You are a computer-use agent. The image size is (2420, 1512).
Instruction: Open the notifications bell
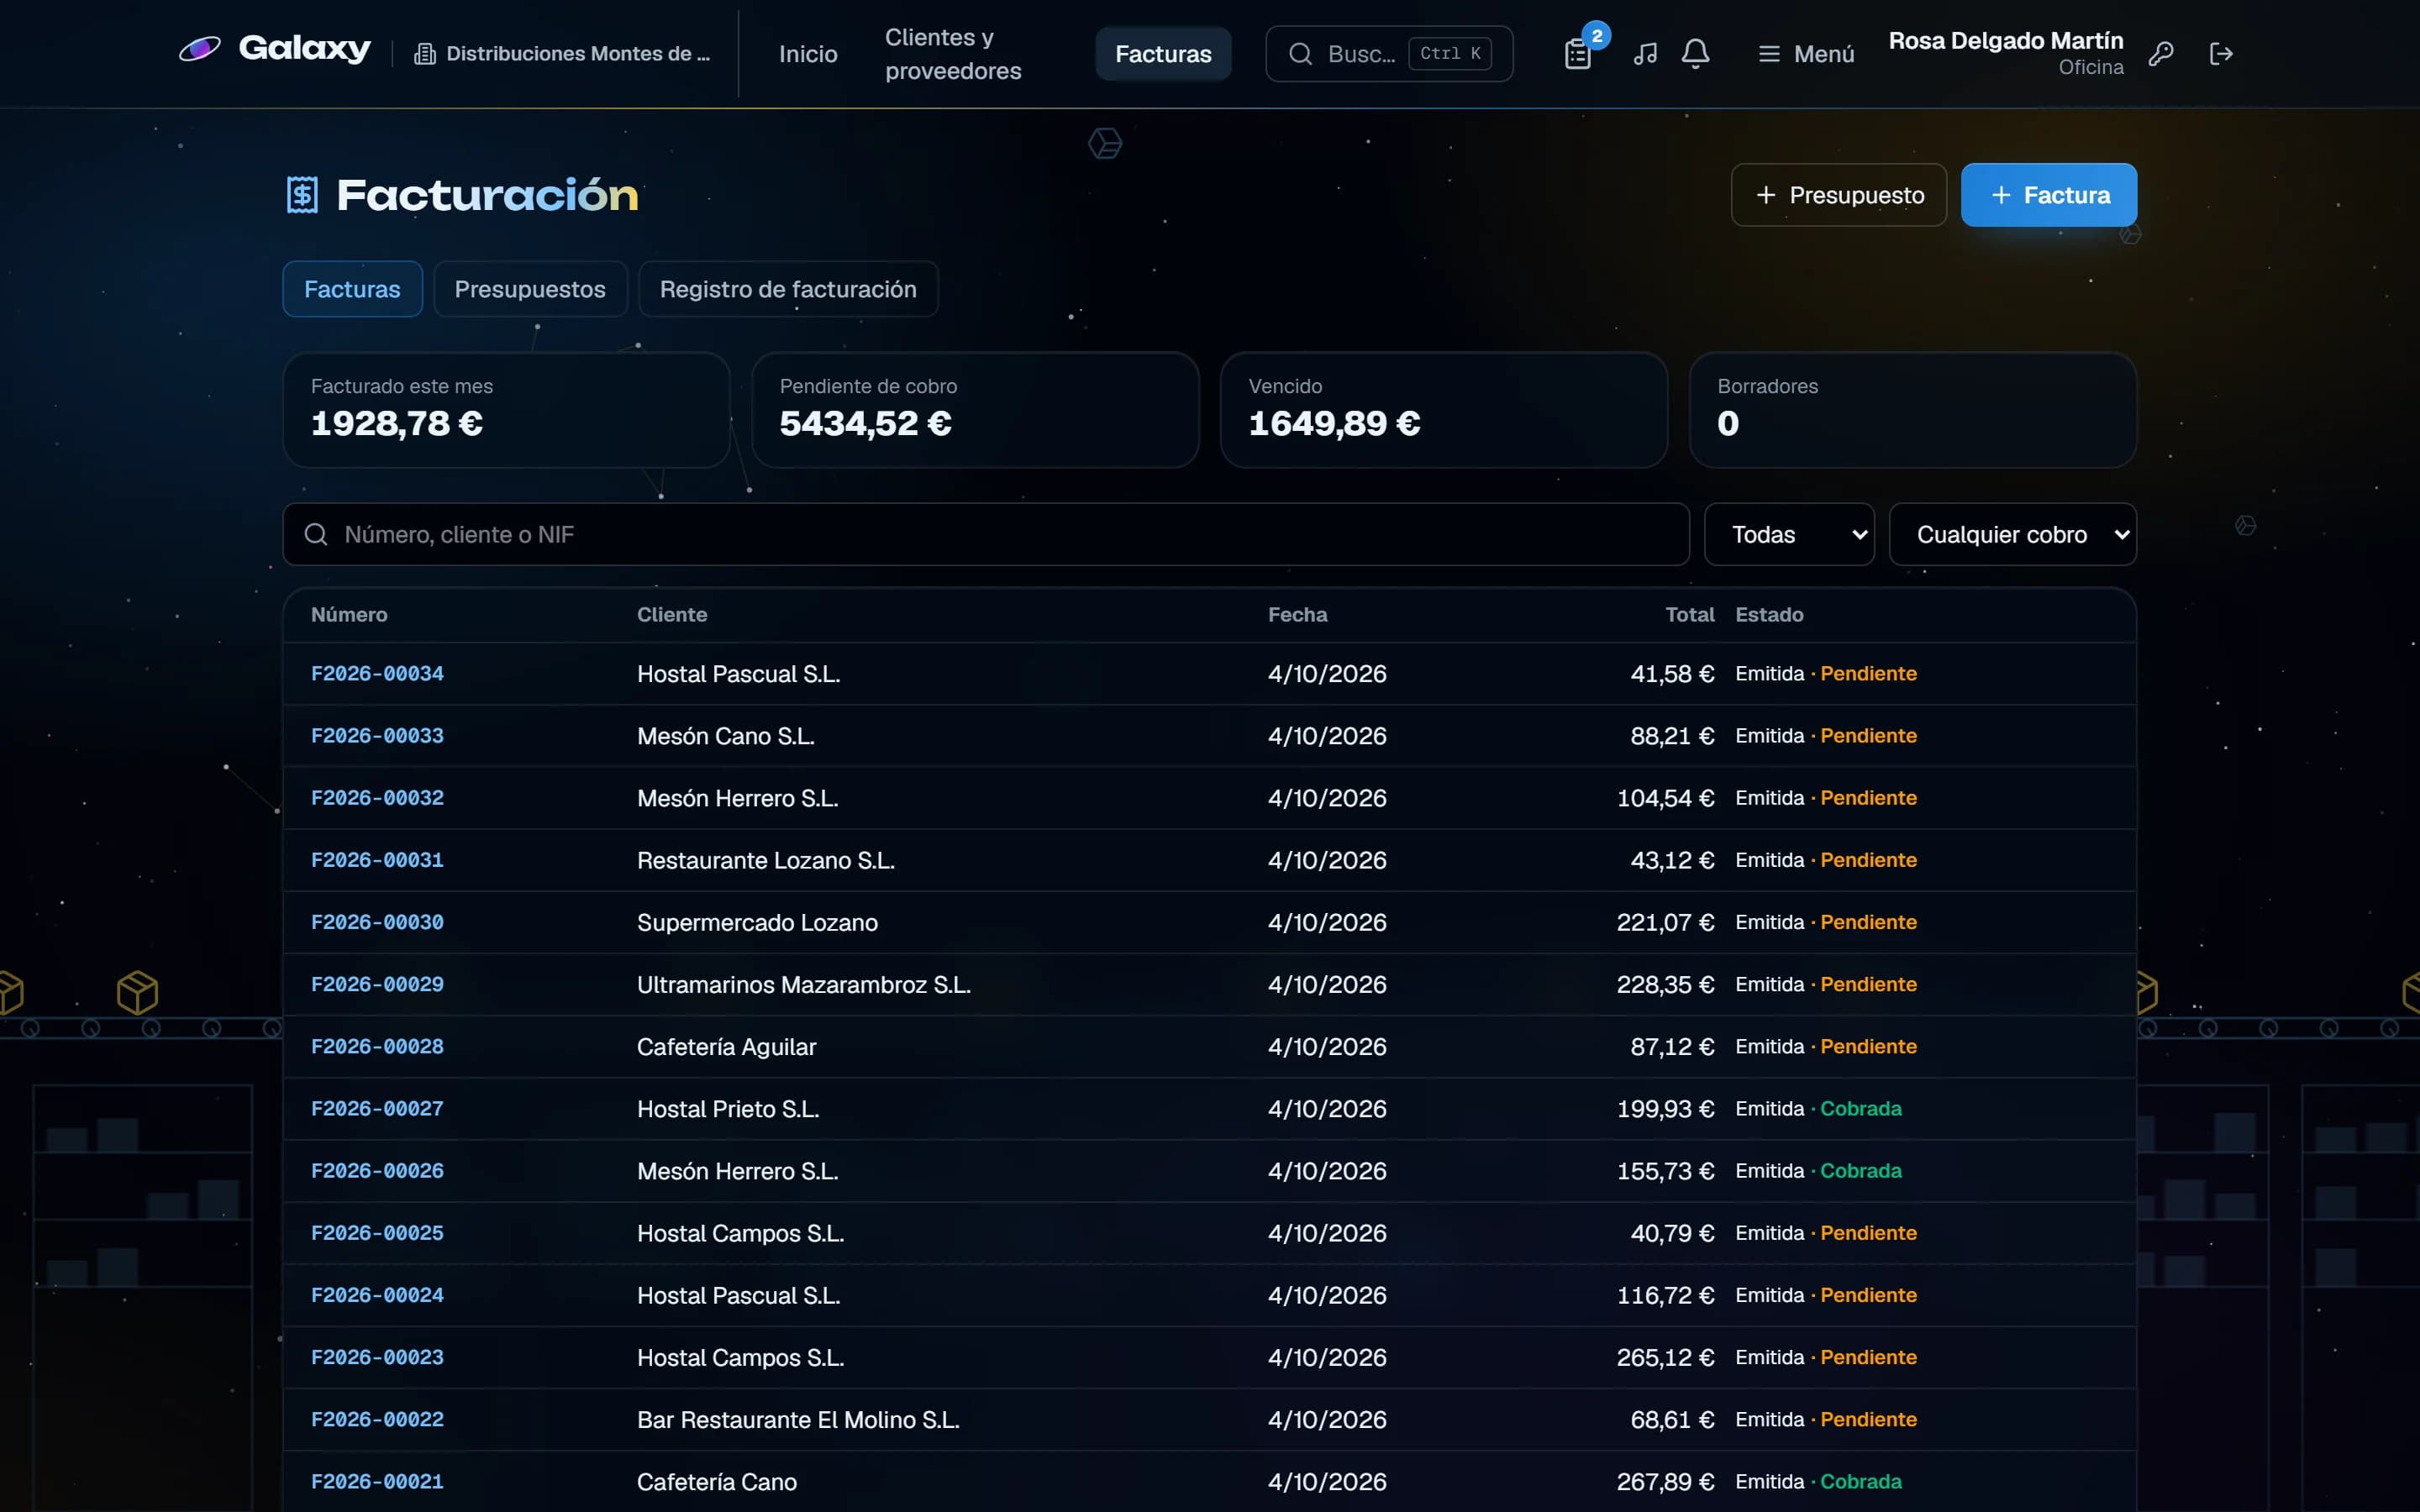pos(1695,54)
